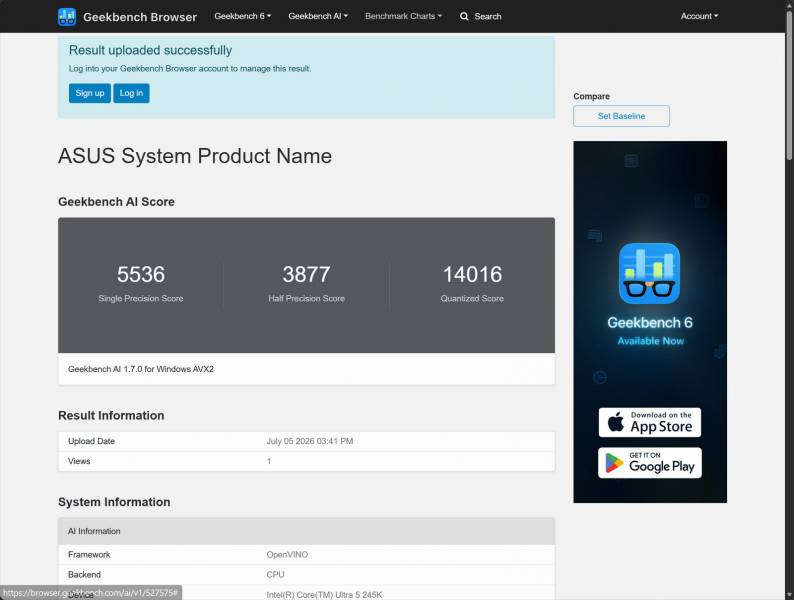794x600 pixels.
Task: Click the Google Play triangle icon
Action: 614,463
